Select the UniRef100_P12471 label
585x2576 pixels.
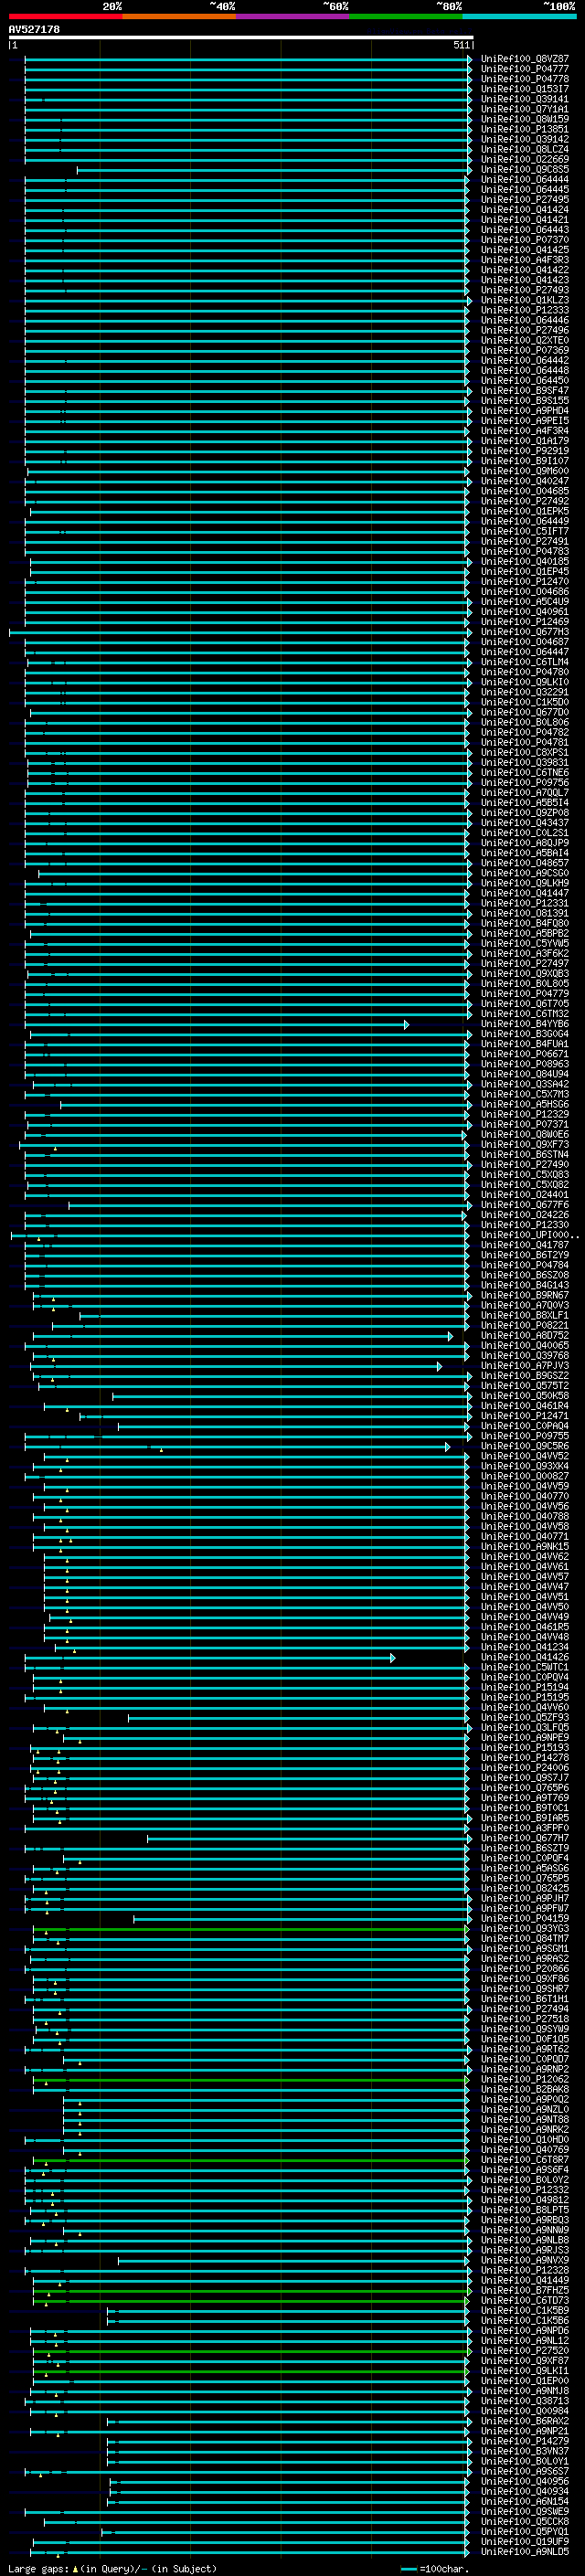[525, 1416]
